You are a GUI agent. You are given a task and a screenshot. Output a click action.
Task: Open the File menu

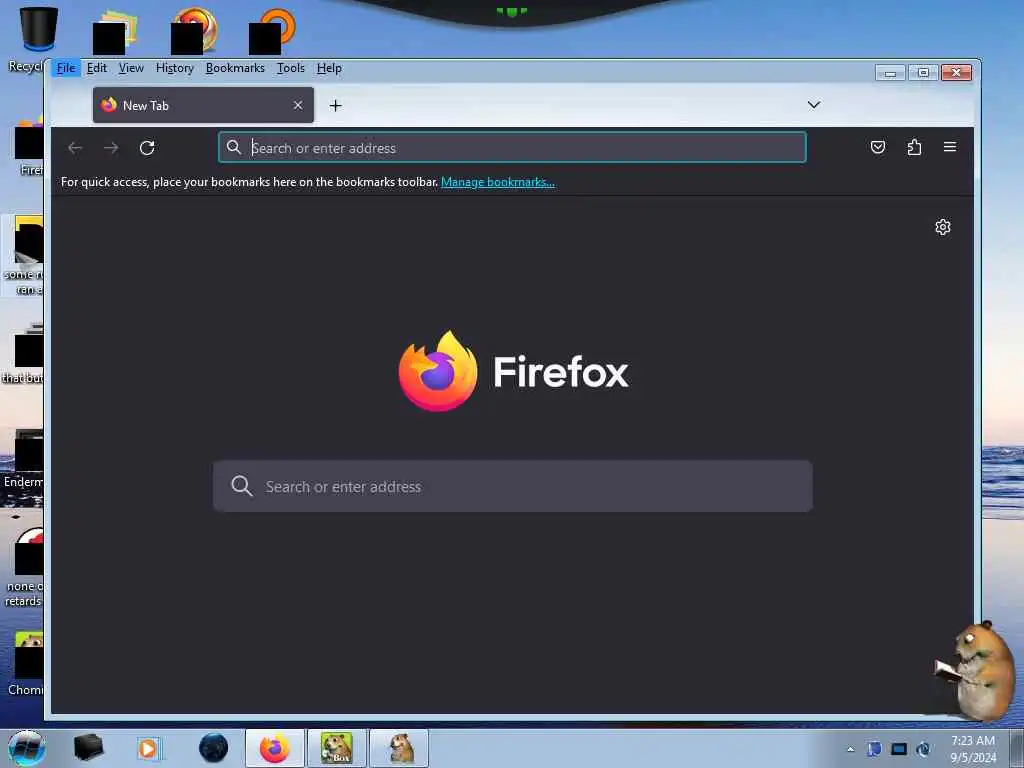[x=65, y=68]
